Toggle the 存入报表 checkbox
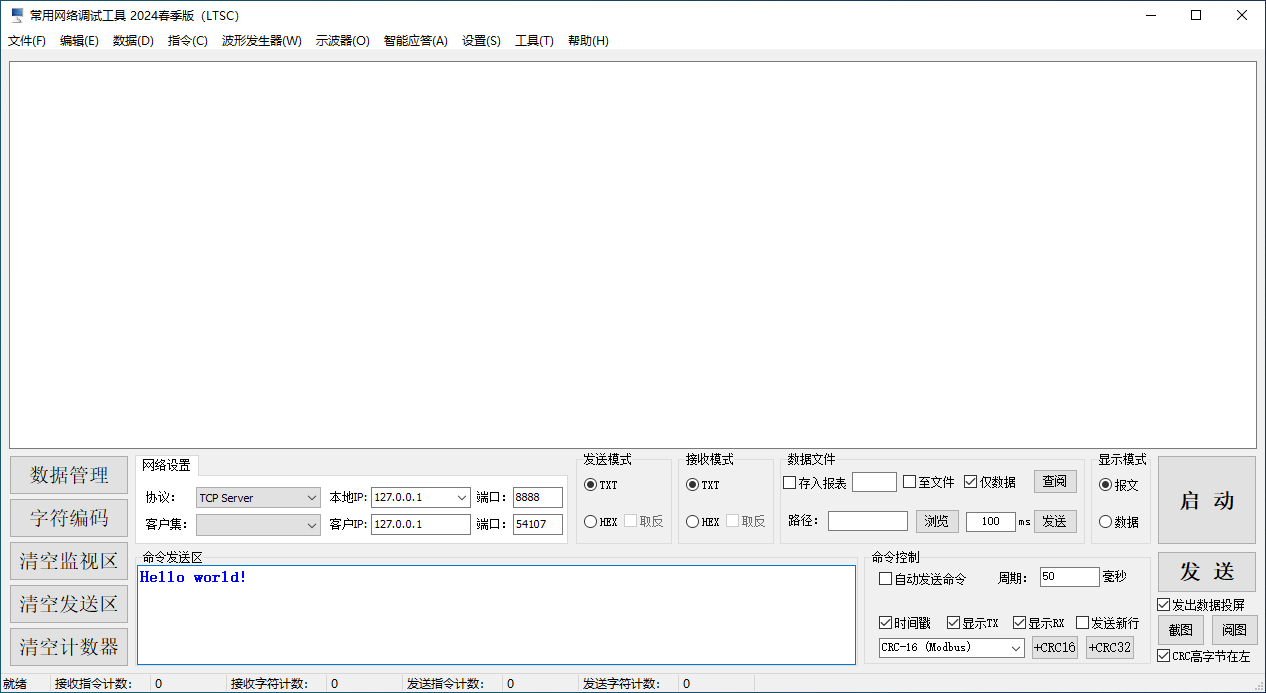 (790, 482)
